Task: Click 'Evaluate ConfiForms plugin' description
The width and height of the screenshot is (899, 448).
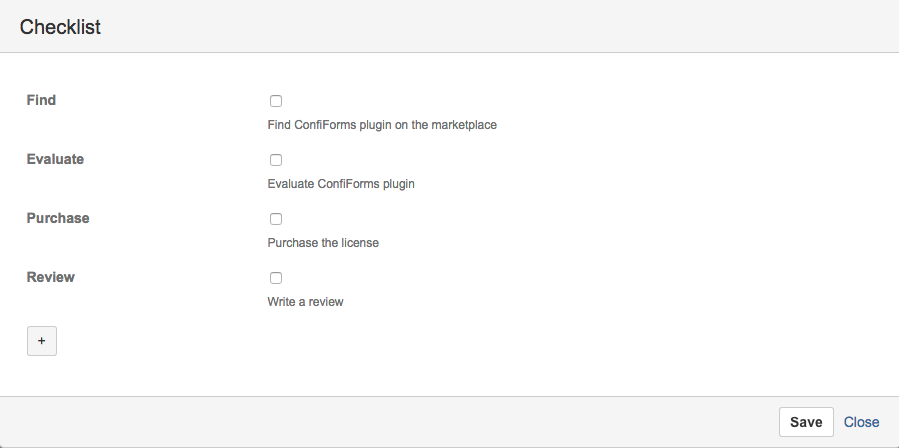Action: (x=341, y=184)
